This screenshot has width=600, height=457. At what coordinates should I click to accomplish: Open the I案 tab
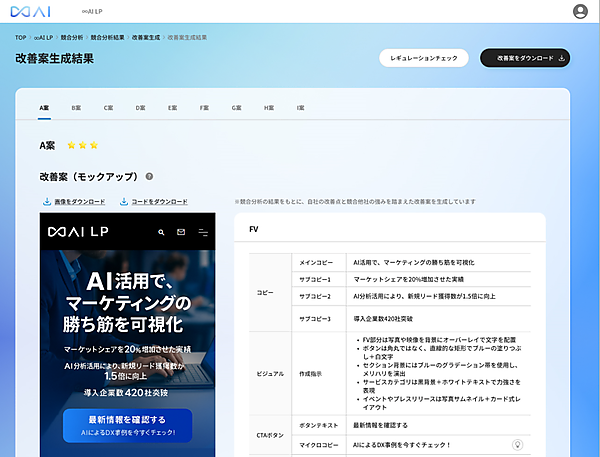click(x=300, y=108)
